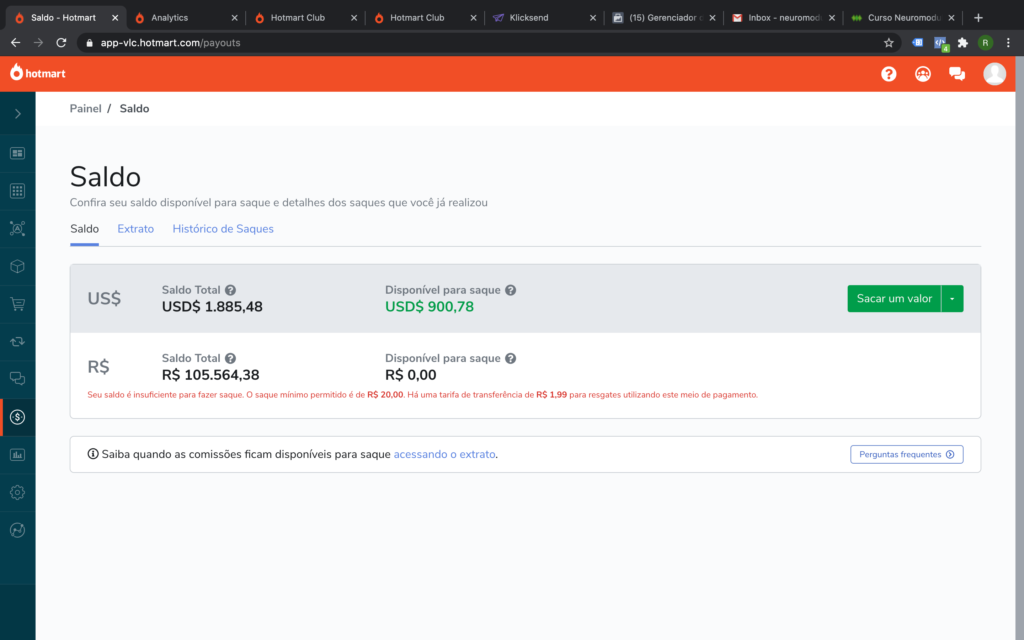Open the chat messages icon in header

click(957, 74)
